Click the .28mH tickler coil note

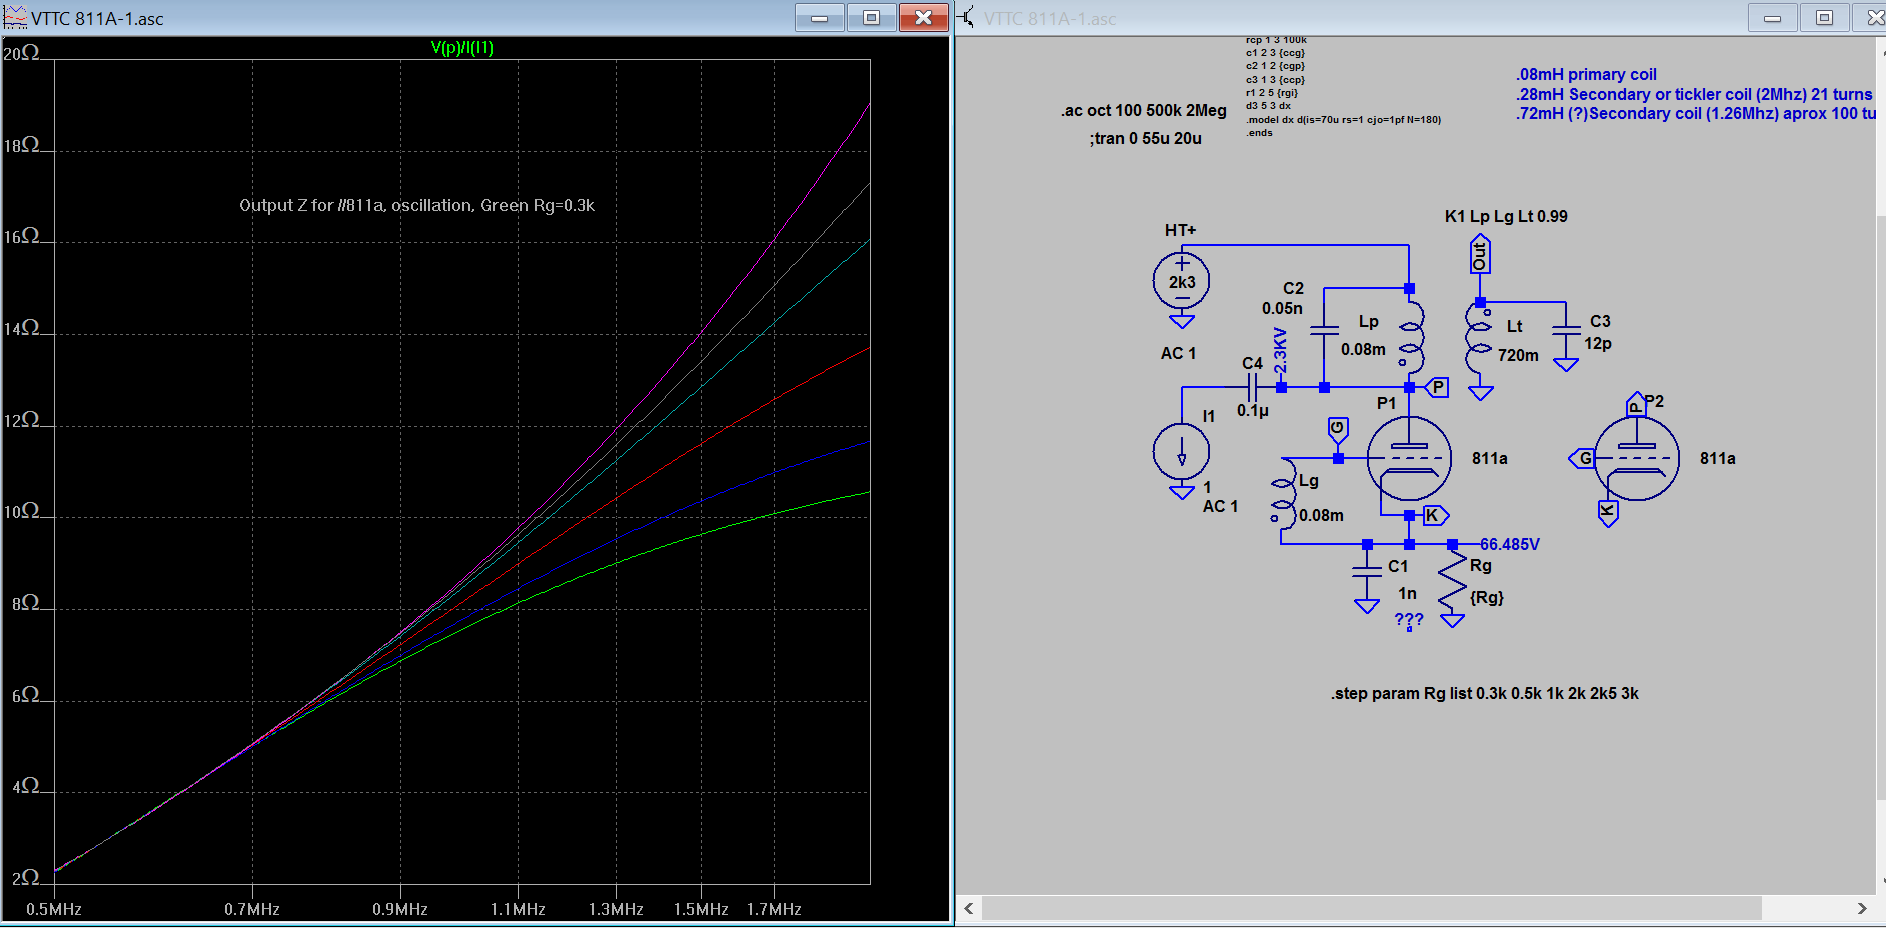tap(1694, 94)
